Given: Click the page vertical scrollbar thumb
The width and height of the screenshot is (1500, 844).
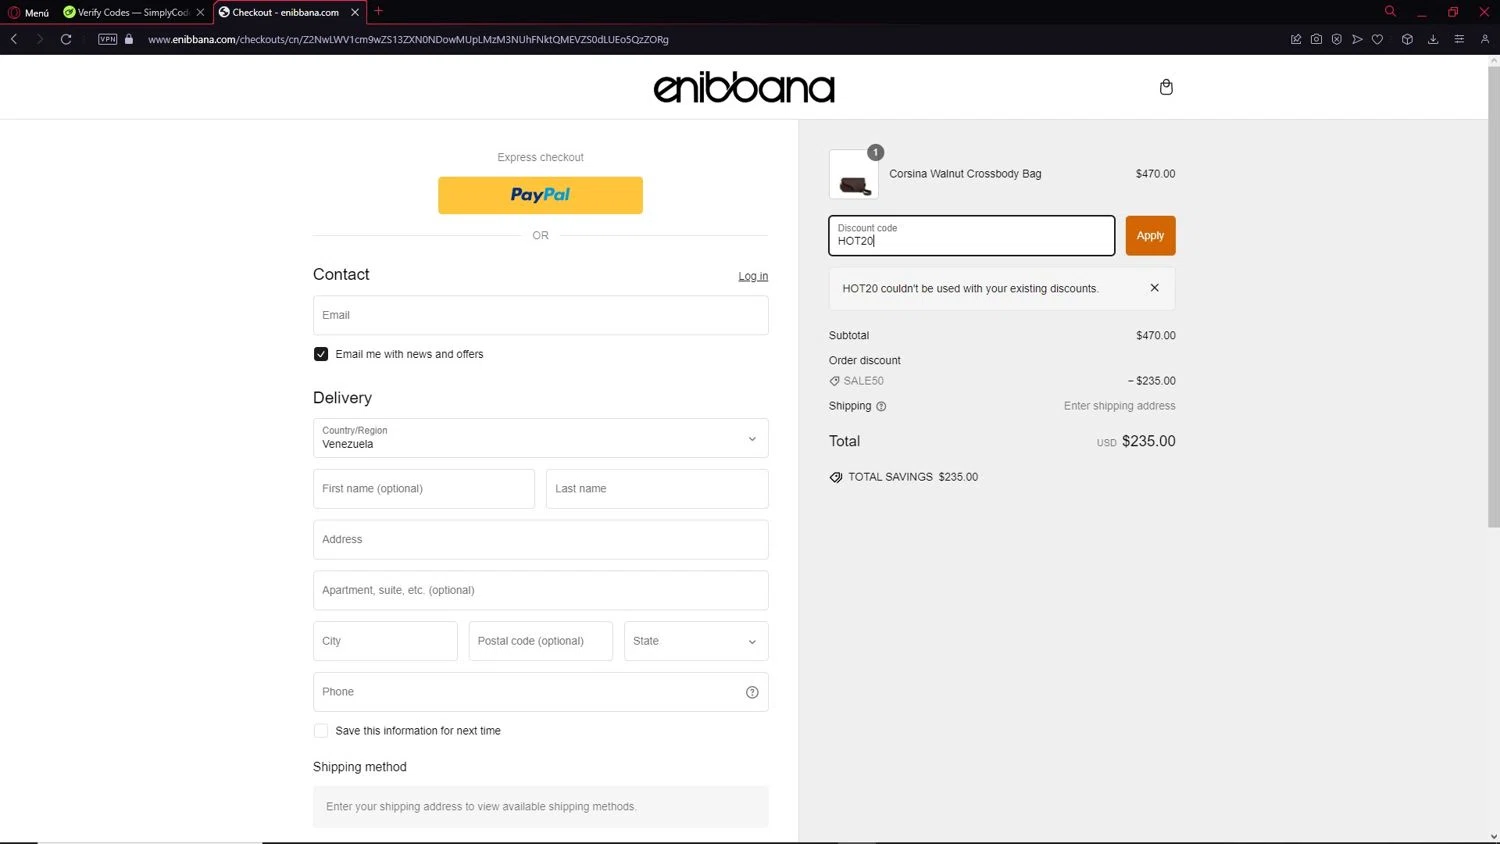Looking at the screenshot, I should pyautogui.click(x=1493, y=297).
